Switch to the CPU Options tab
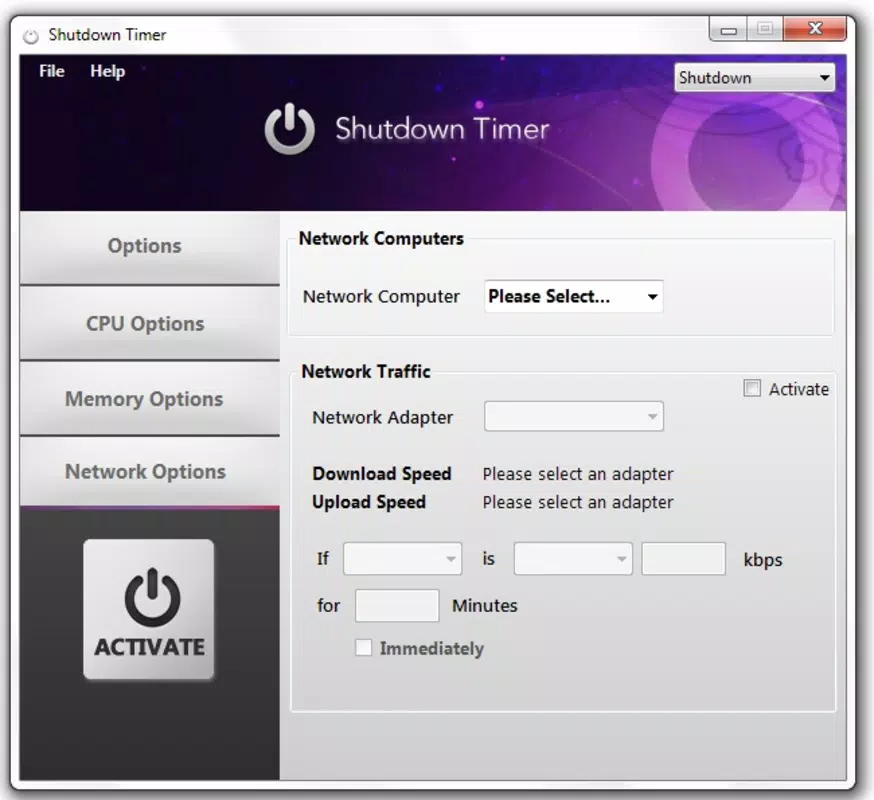874x800 pixels. coord(149,323)
